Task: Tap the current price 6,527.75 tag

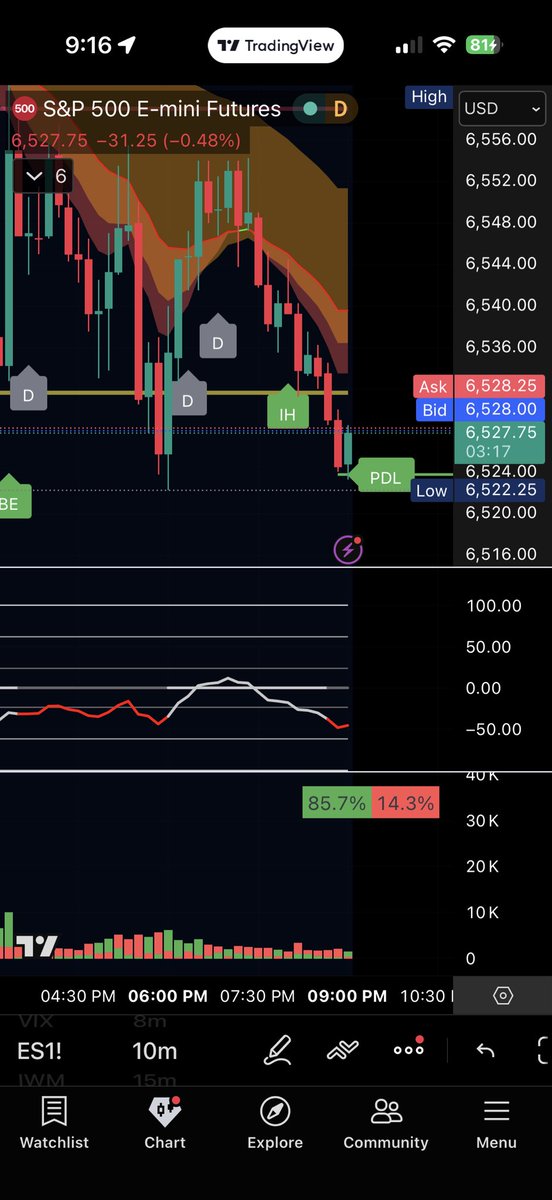Action: click(498, 441)
